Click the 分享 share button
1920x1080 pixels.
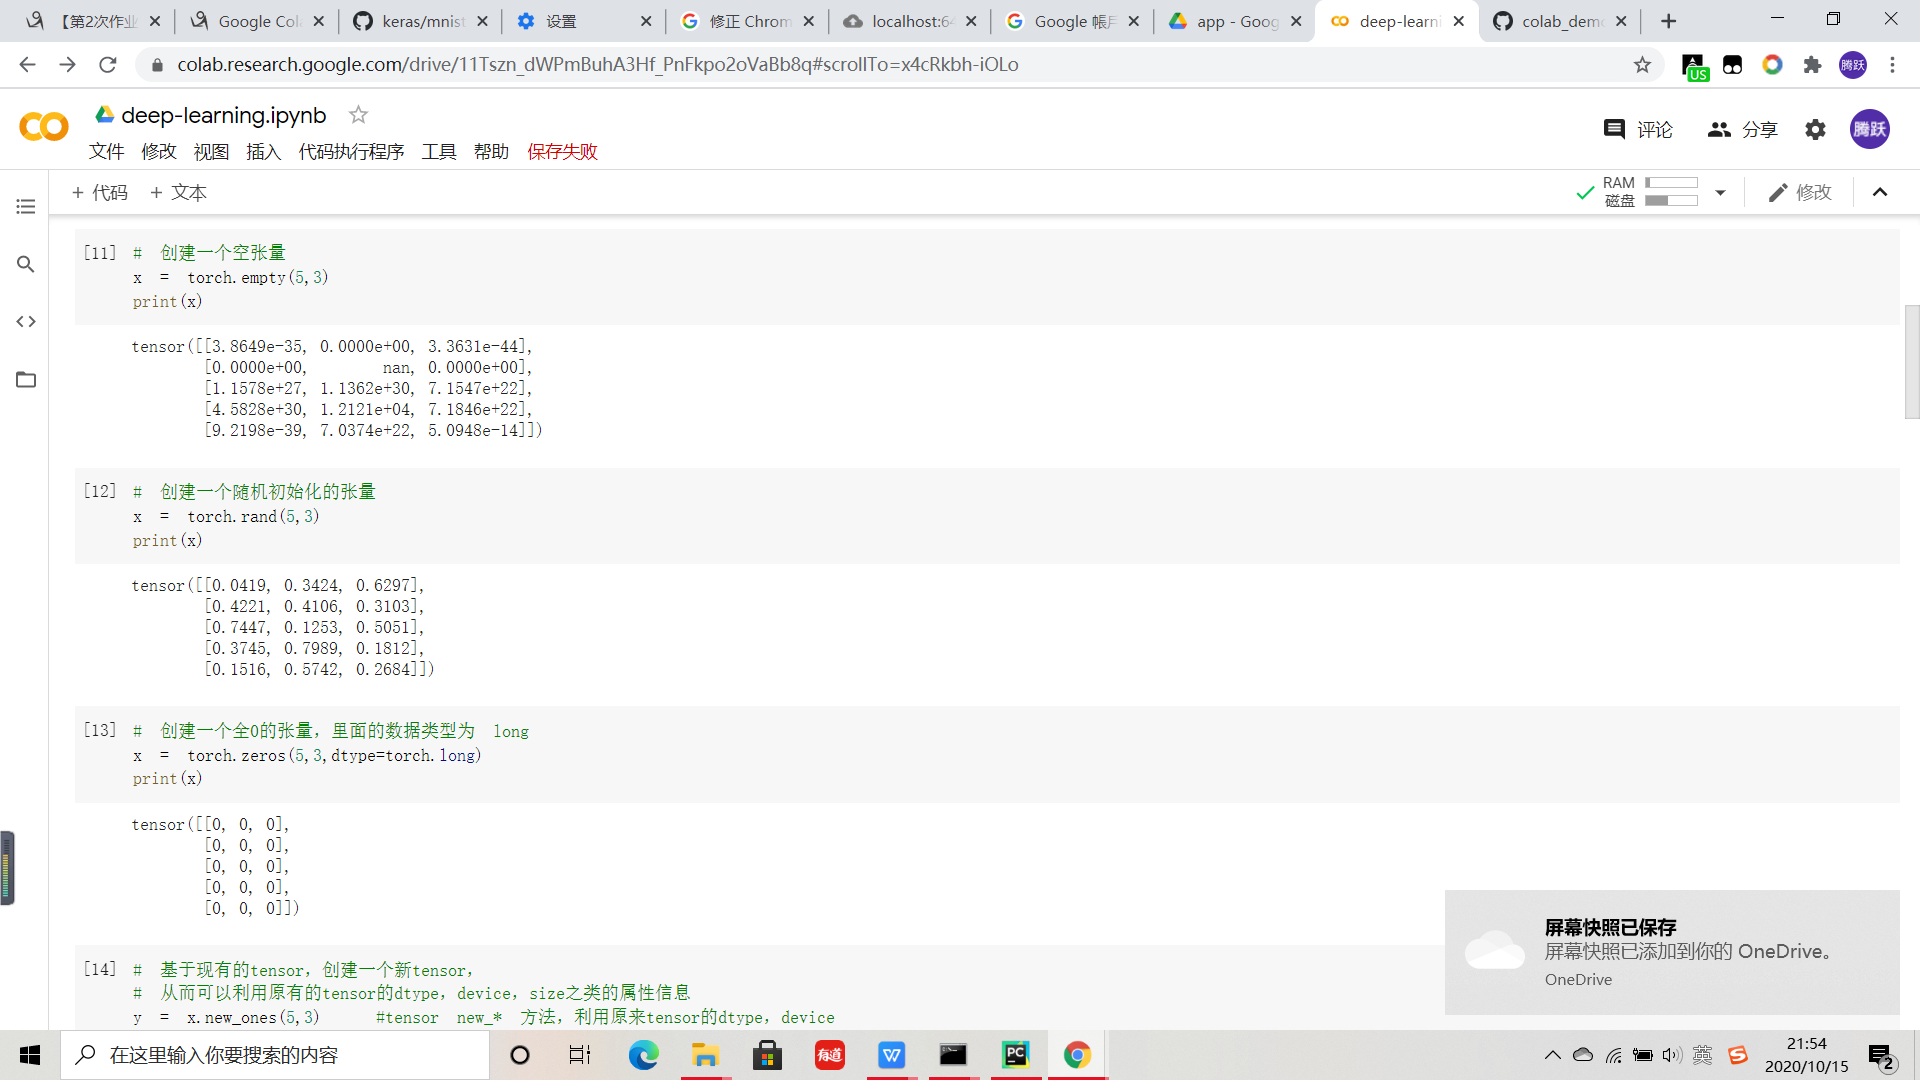pos(1743,129)
